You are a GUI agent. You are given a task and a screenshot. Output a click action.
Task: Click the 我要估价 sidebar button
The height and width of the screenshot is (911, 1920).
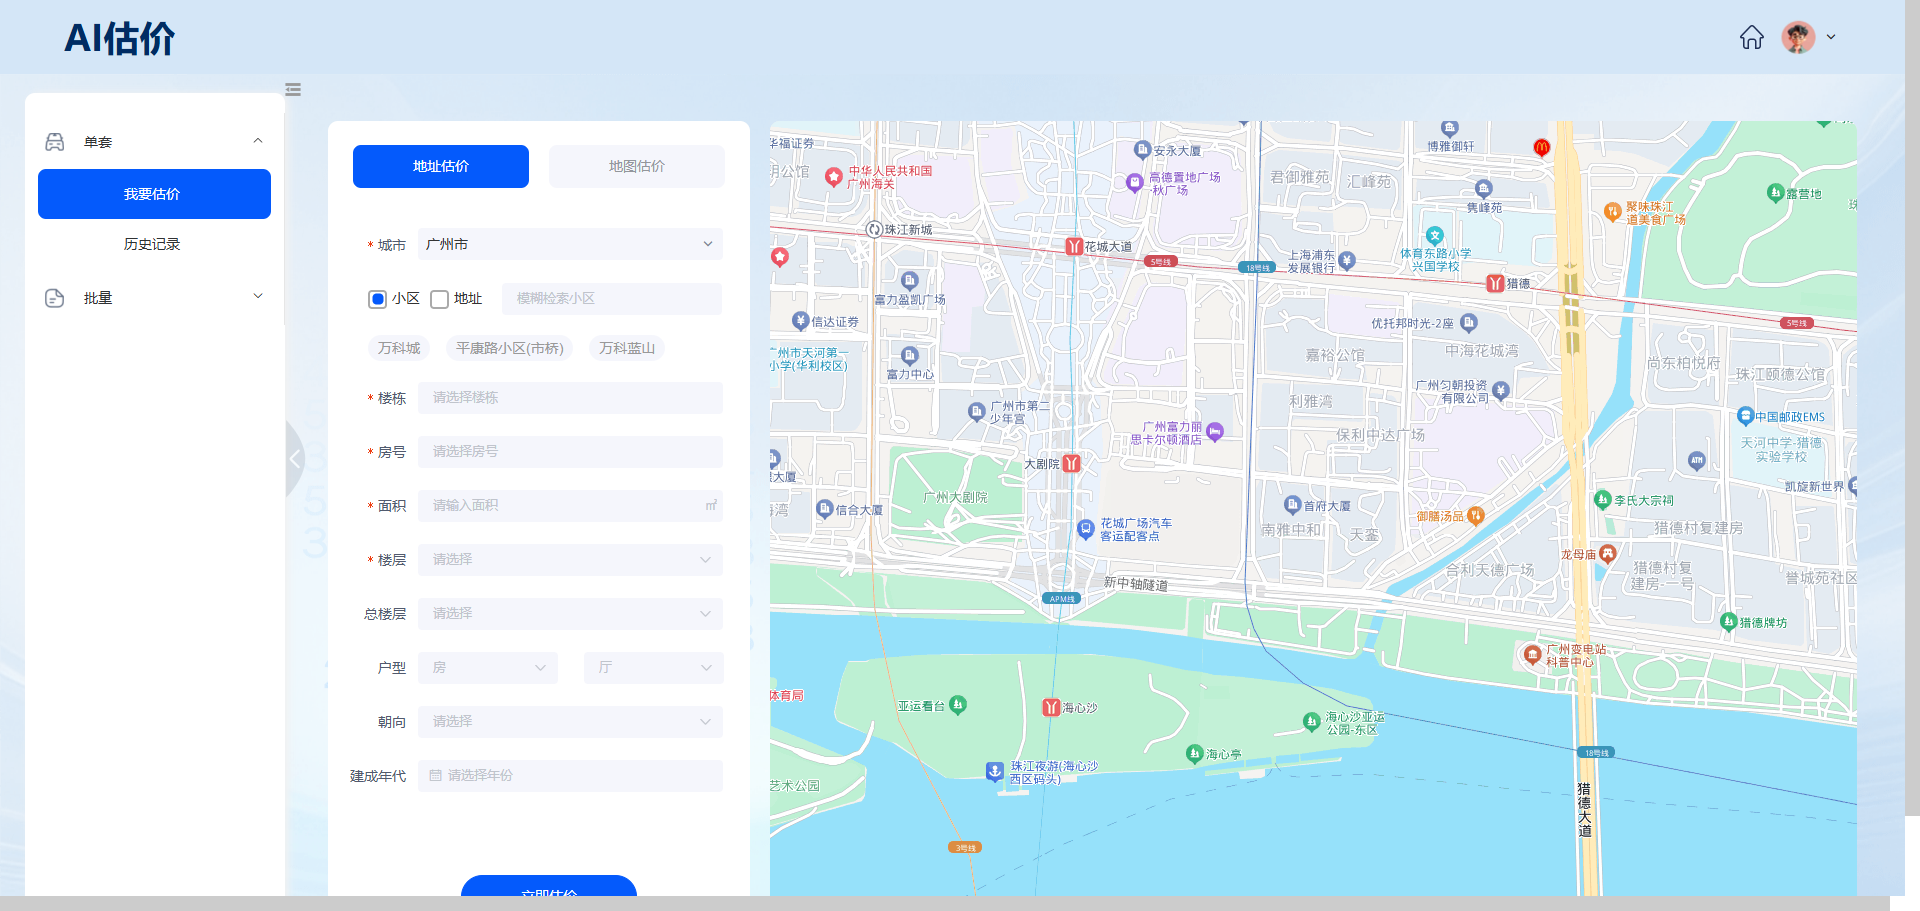(x=154, y=194)
